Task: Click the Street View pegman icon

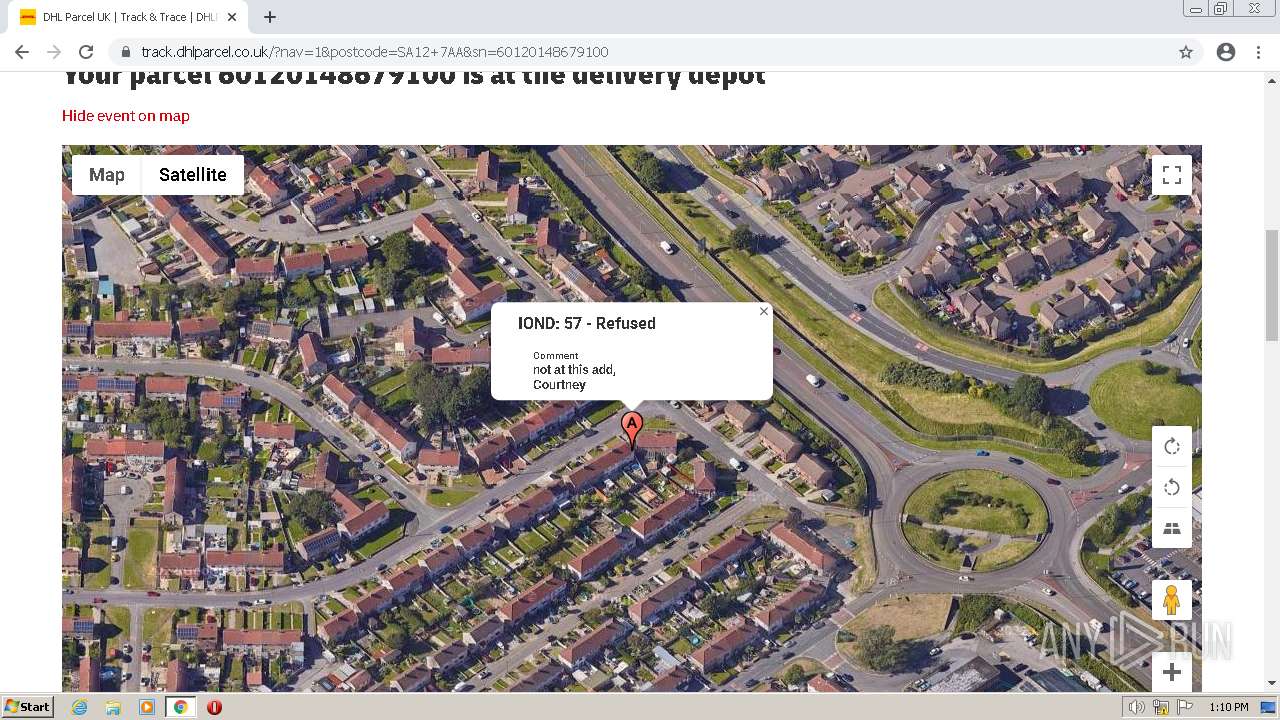Action: tap(1172, 600)
